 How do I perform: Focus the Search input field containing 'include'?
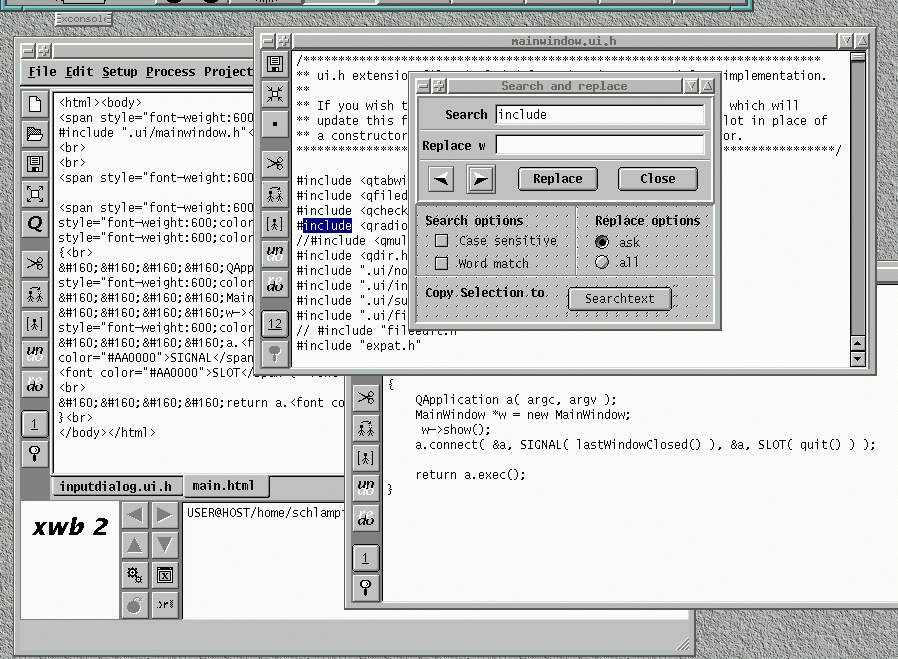[600, 115]
